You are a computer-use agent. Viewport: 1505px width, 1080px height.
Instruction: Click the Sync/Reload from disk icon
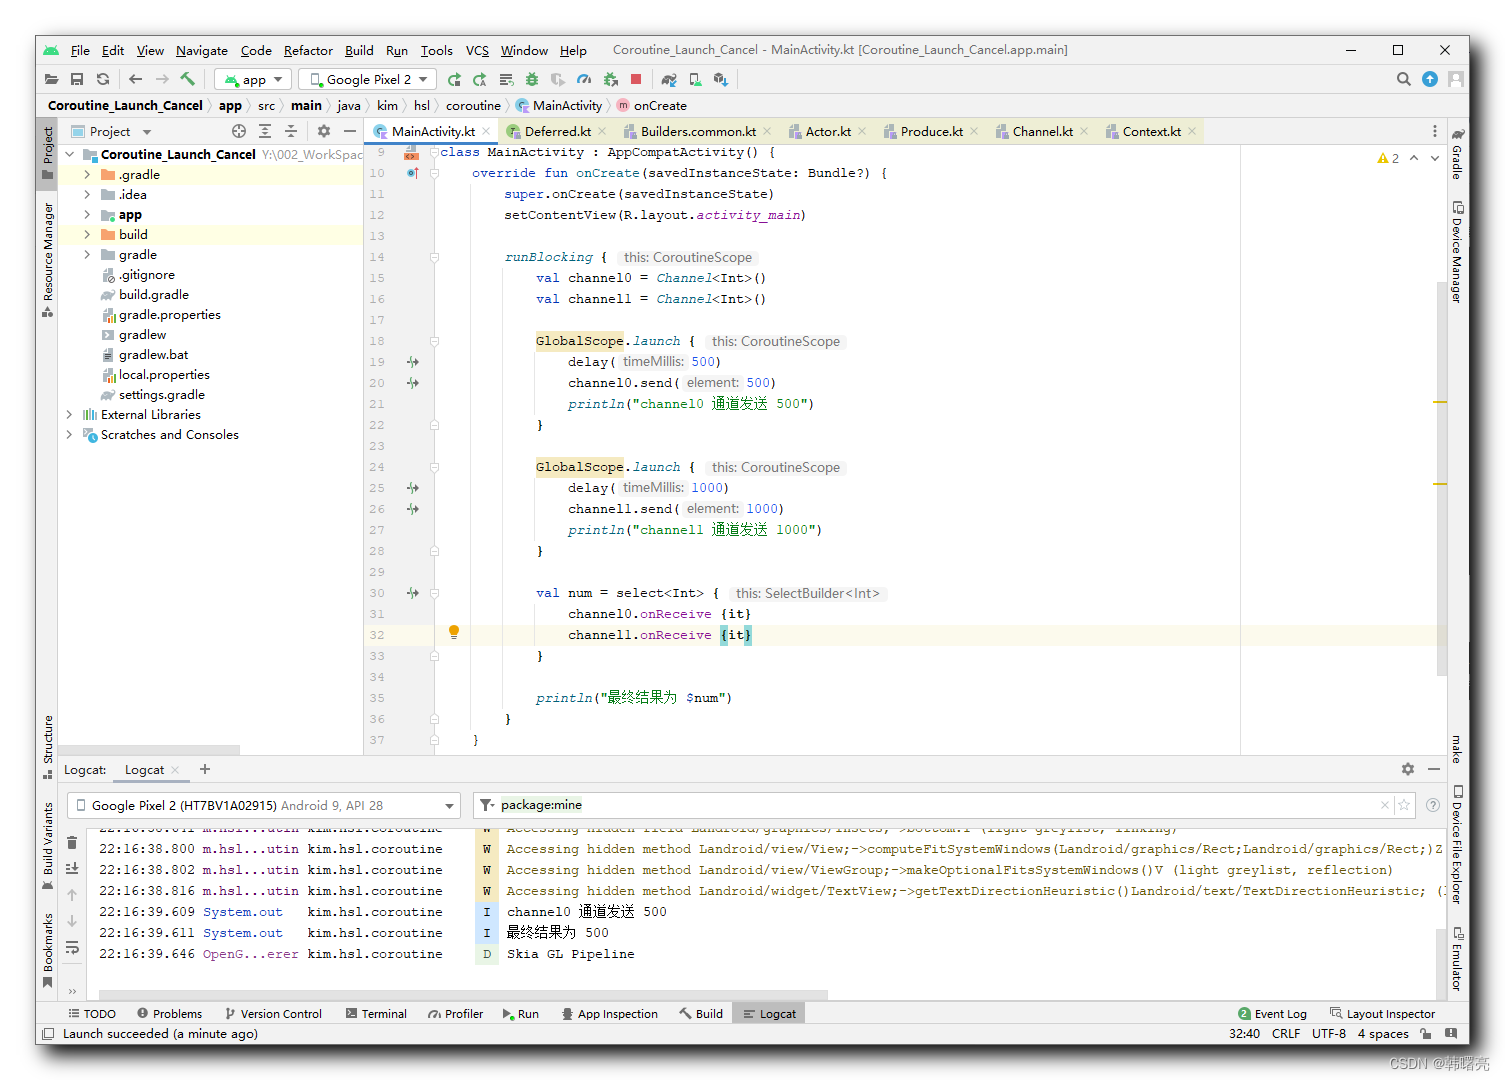coord(103,79)
